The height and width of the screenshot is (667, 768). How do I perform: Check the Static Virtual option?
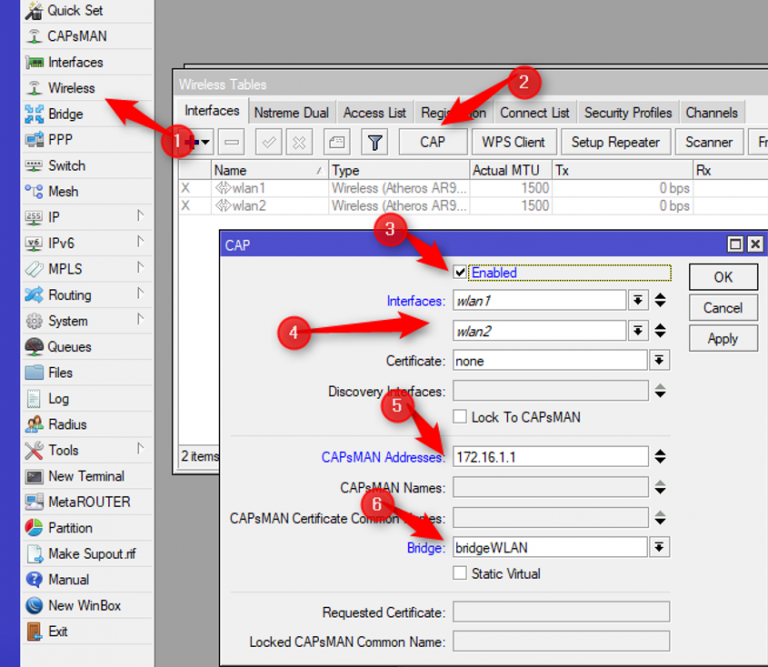click(x=460, y=573)
